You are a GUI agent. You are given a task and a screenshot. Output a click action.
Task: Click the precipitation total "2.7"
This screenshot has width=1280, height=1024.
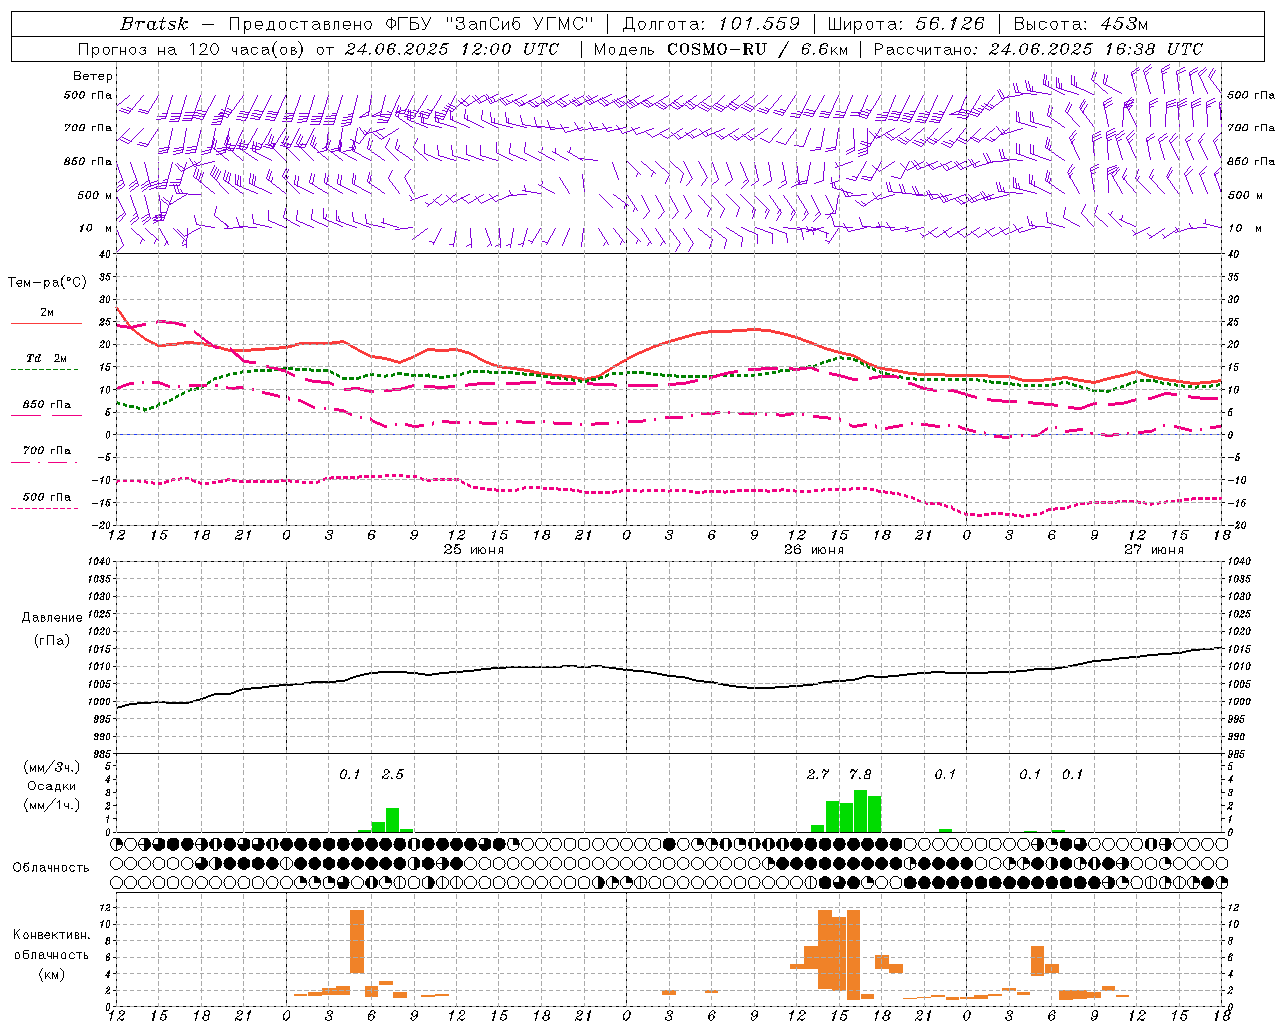point(818,775)
